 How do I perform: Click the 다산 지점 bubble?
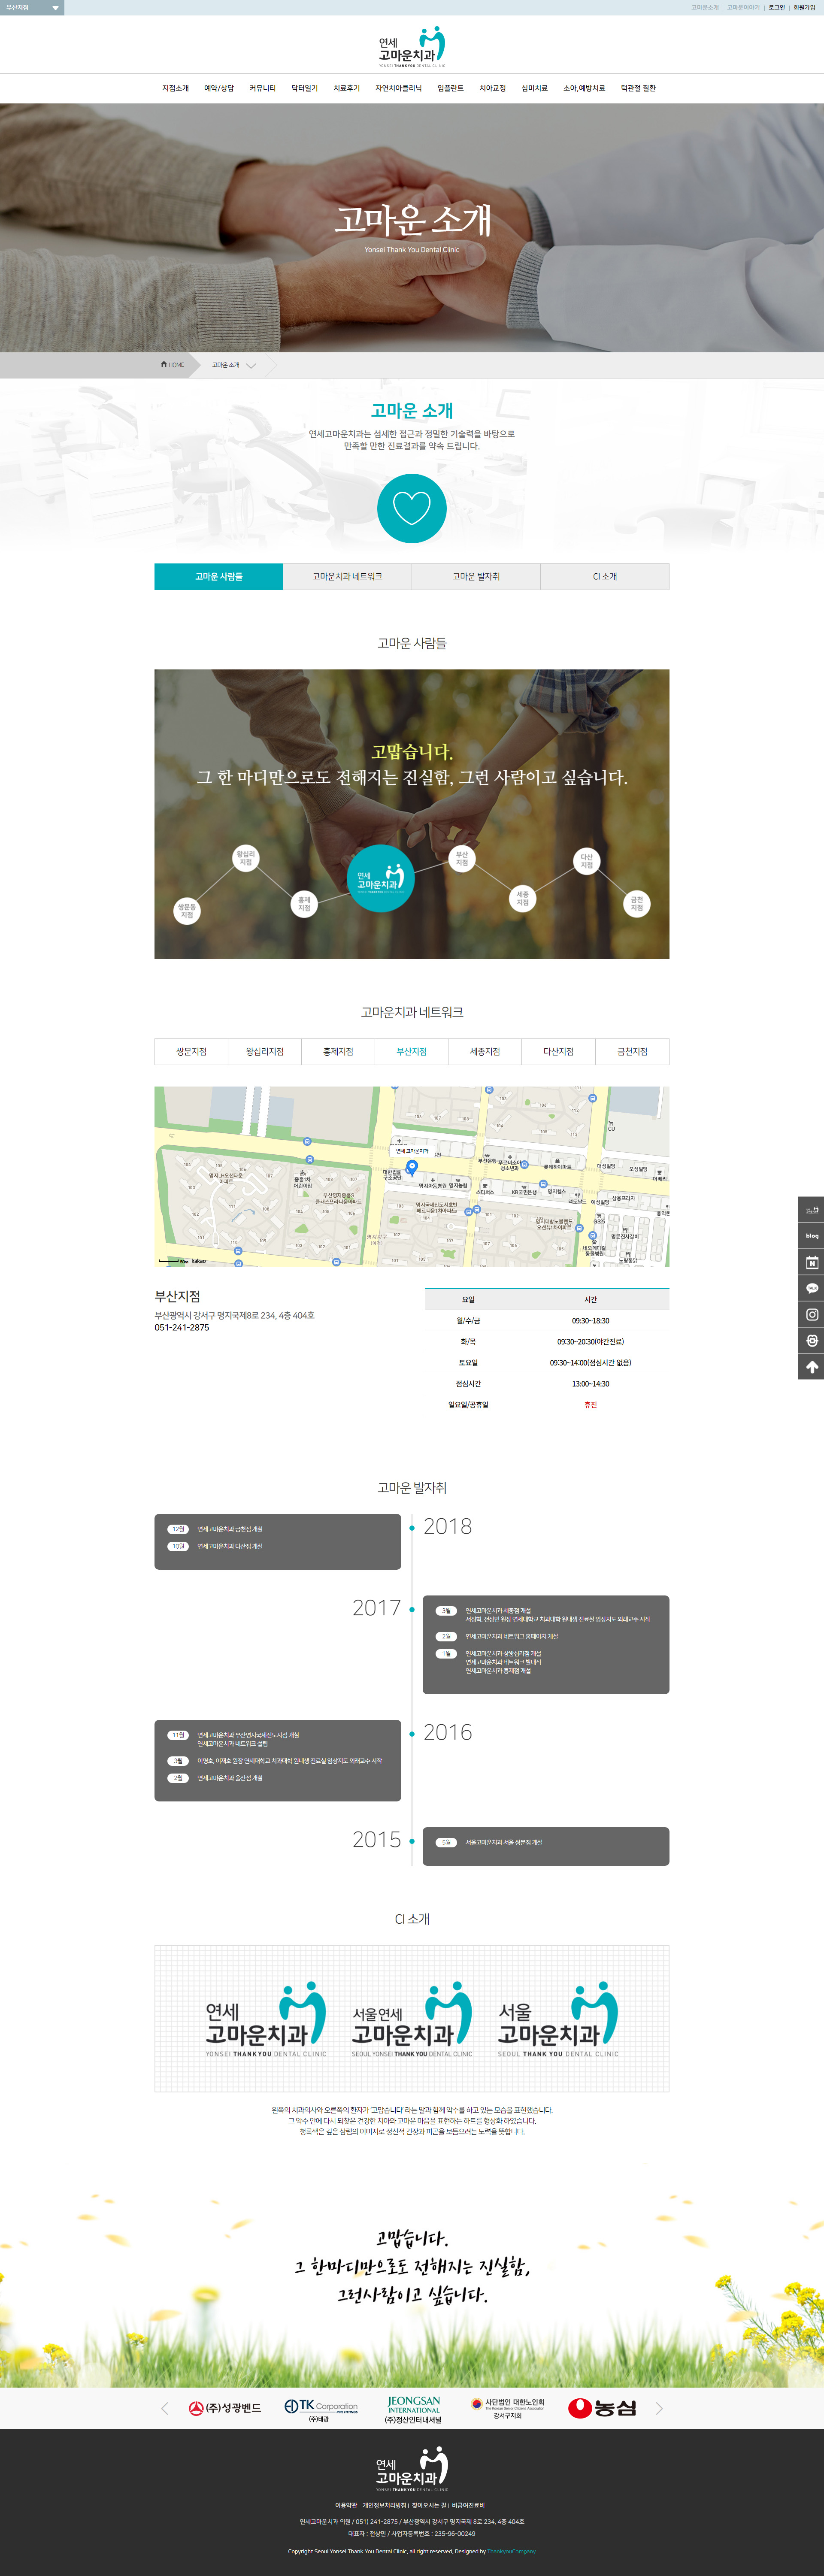click(x=587, y=860)
